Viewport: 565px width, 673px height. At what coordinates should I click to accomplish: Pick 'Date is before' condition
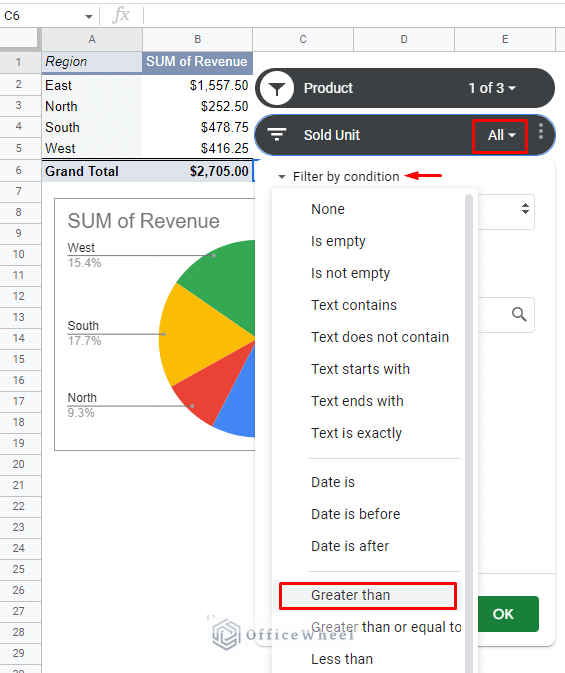click(x=355, y=514)
